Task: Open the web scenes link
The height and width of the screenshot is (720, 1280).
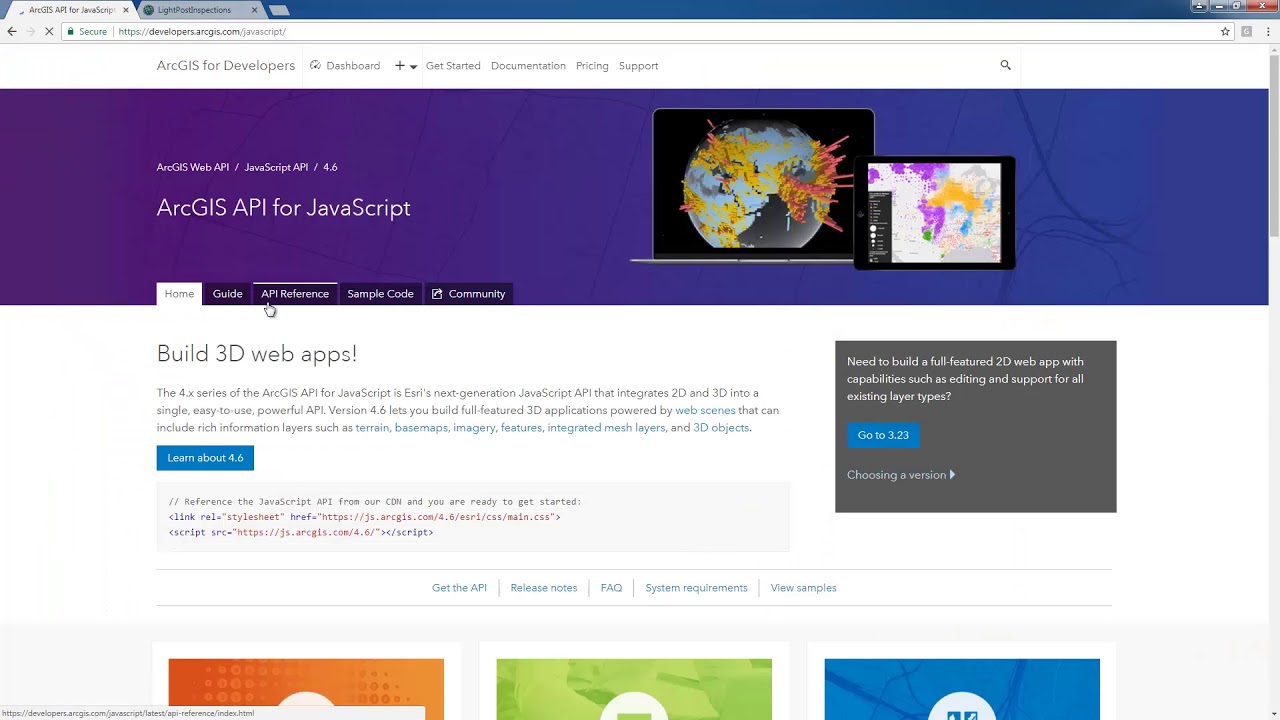Action: [x=705, y=411]
